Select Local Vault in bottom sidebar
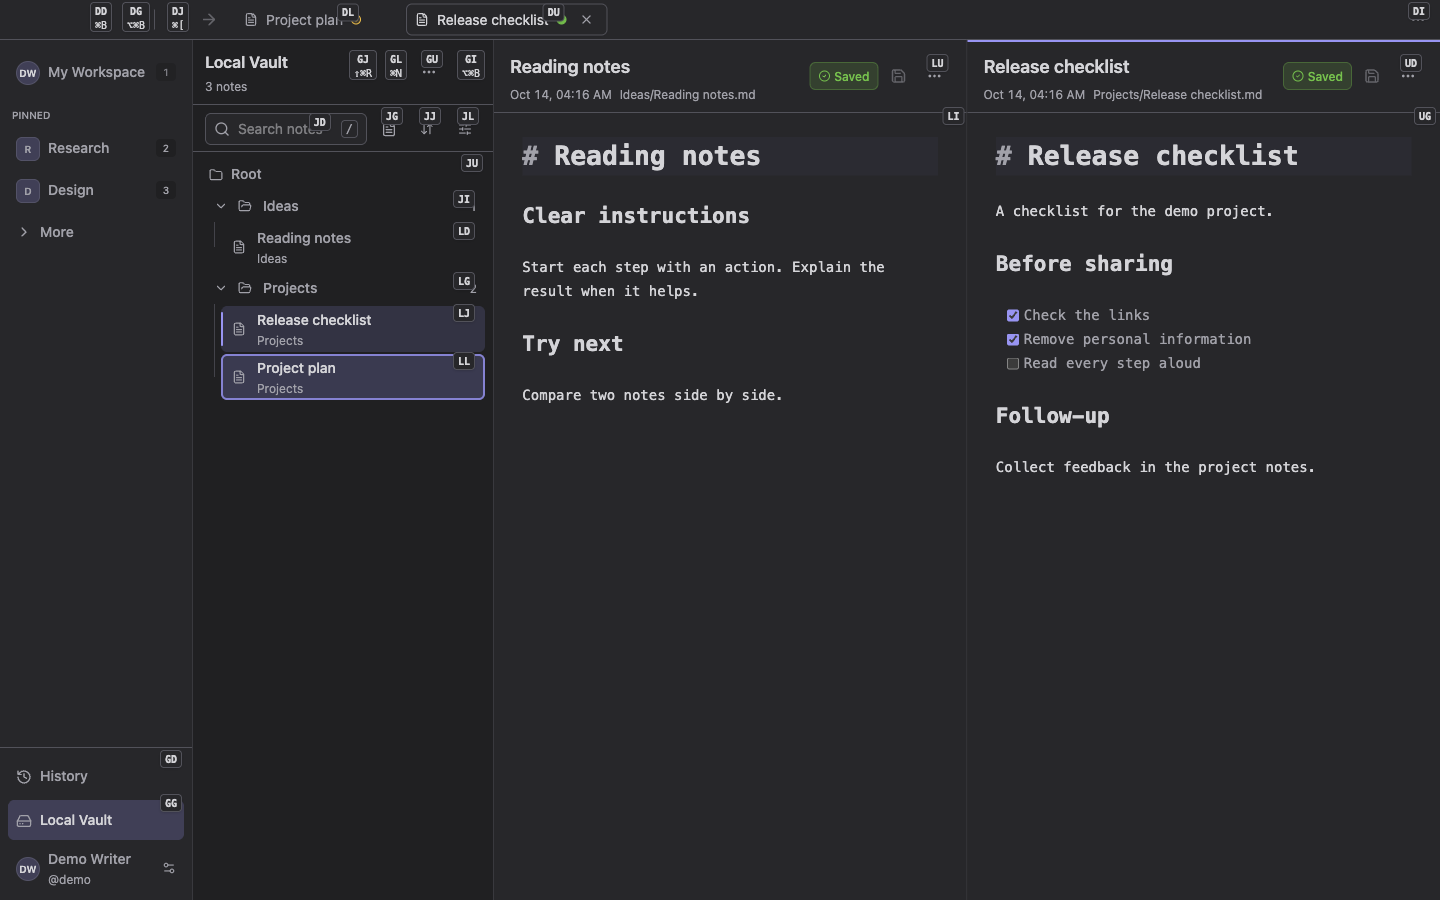Screen dimensions: 1440x900 (96, 820)
